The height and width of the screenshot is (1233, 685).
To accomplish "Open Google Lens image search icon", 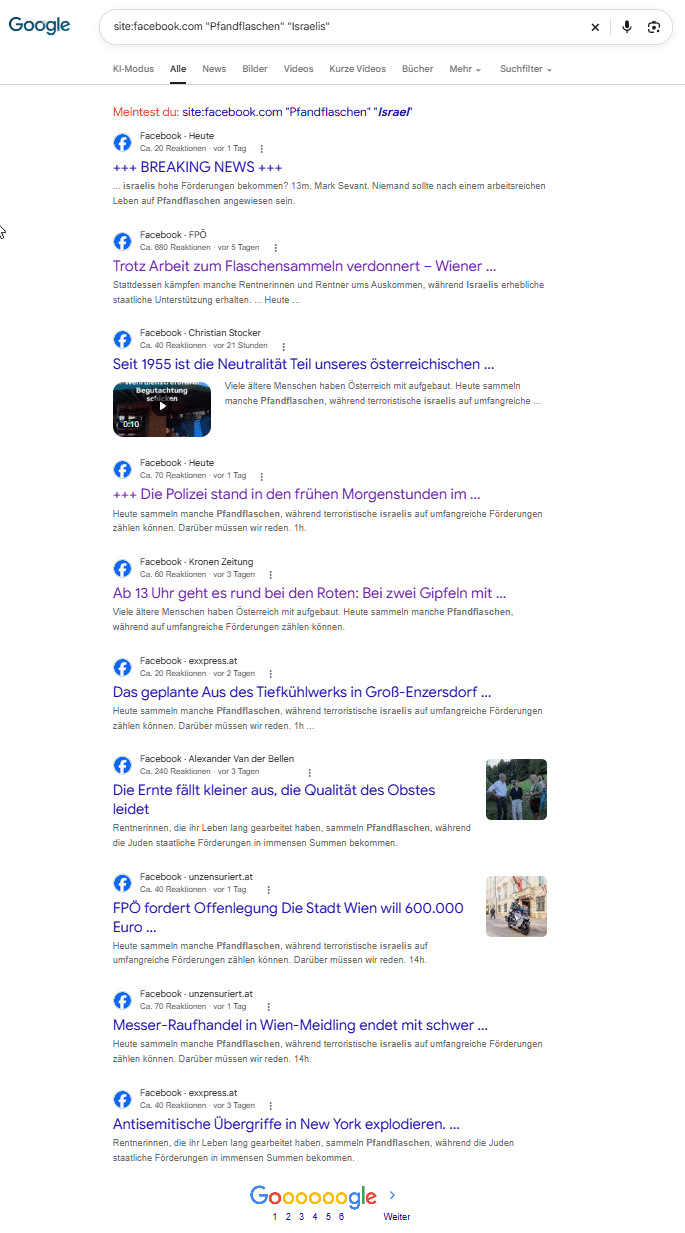I will (x=654, y=27).
